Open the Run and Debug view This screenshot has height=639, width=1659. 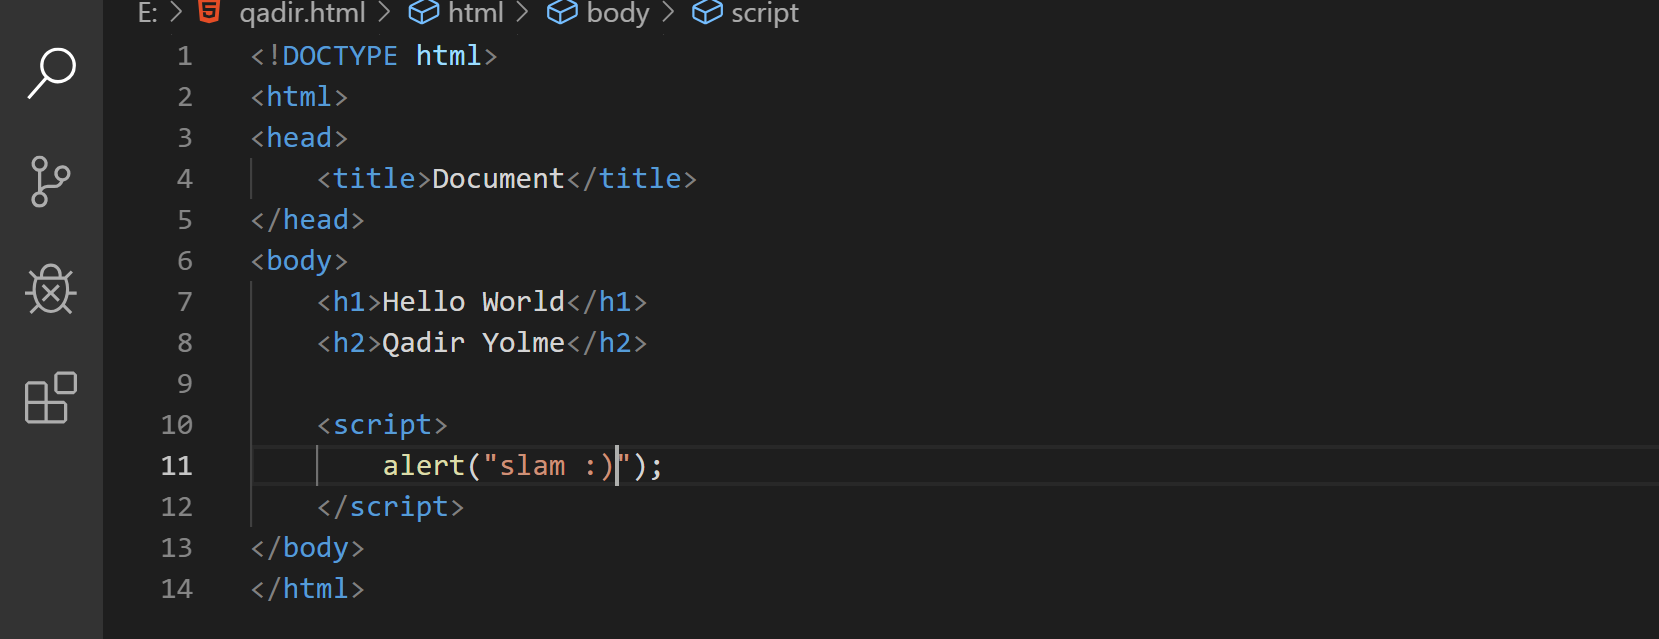click(x=51, y=290)
